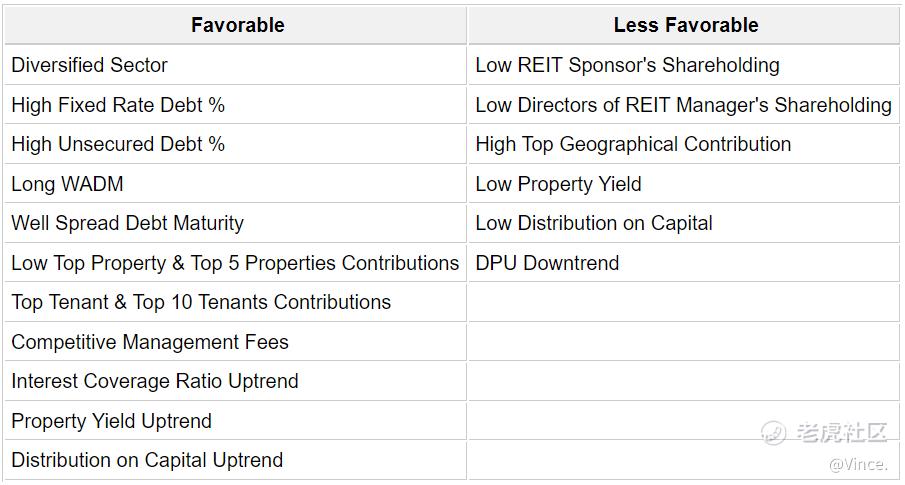This screenshot has width=905, height=485.
Task: Select the Low Distribution on Capital cell
Action: [684, 223]
